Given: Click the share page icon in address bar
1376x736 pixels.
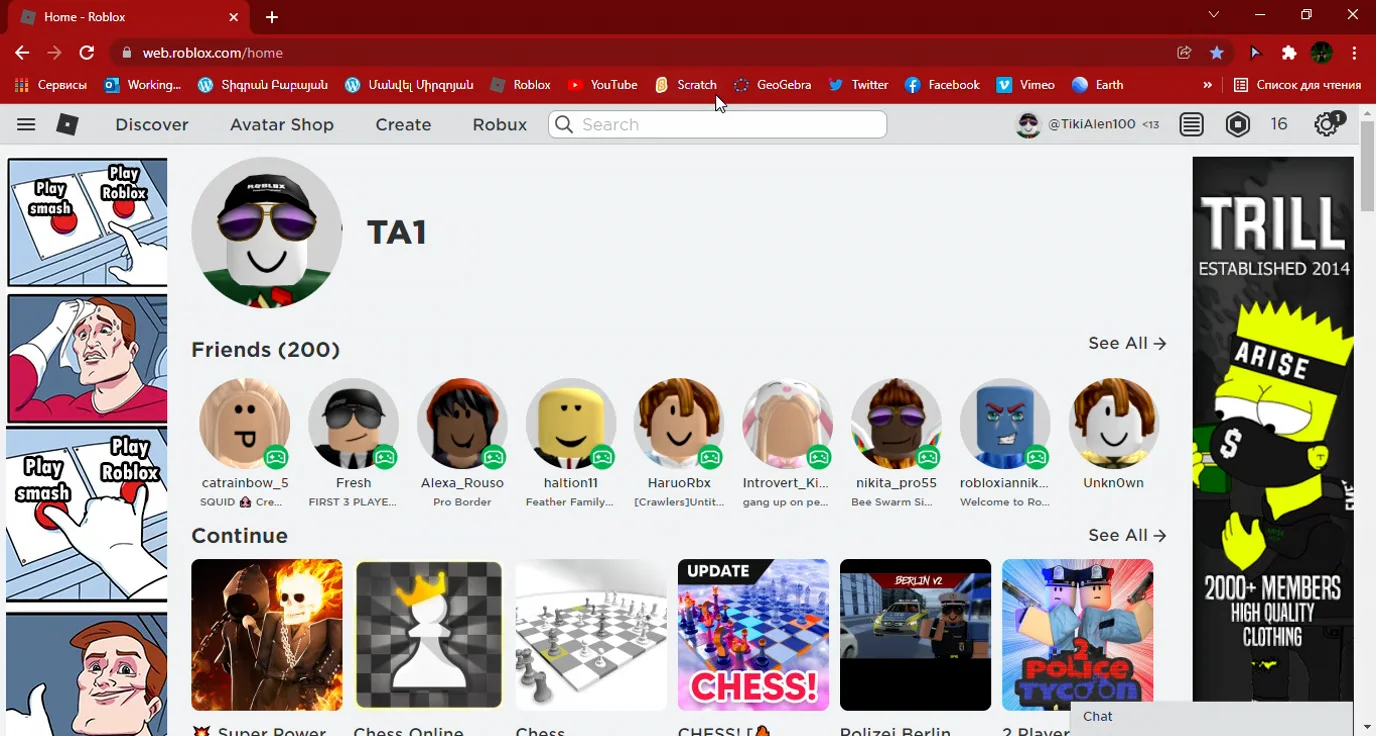Looking at the screenshot, I should pos(1184,52).
